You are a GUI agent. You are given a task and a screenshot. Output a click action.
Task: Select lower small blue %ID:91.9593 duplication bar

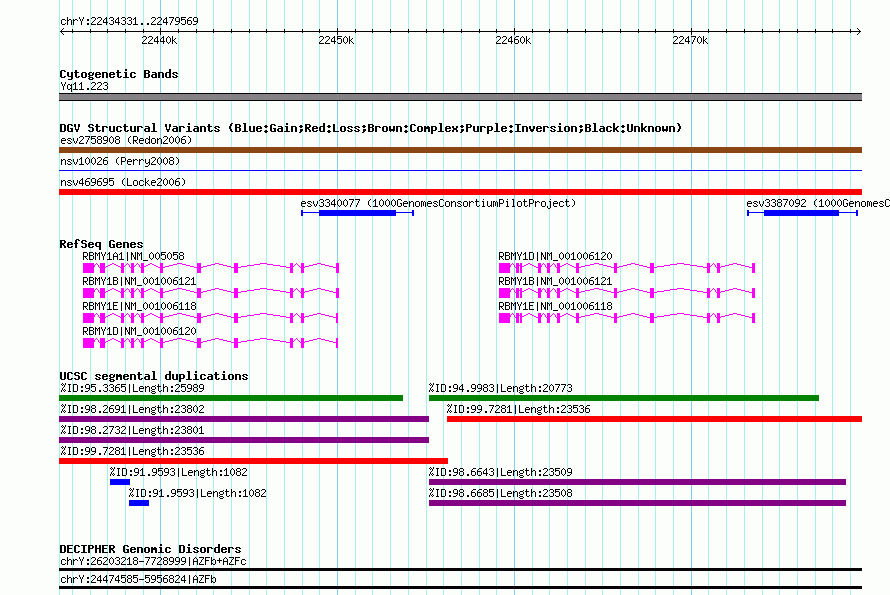(x=139, y=503)
